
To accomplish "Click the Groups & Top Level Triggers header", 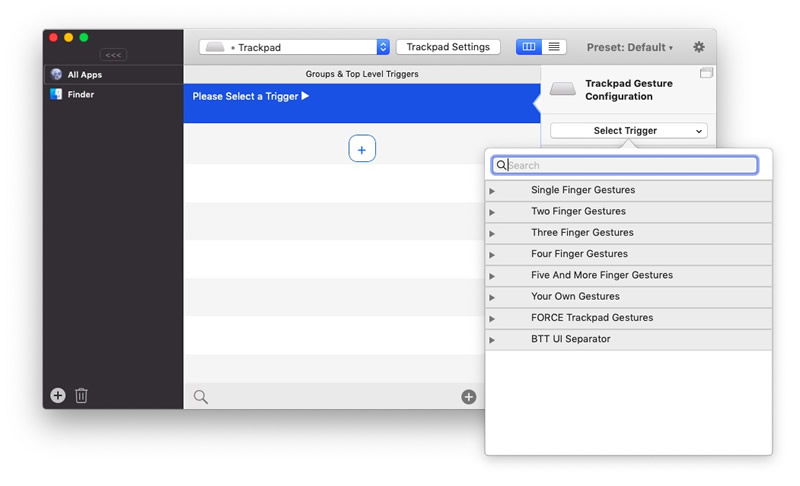I will coord(362,74).
